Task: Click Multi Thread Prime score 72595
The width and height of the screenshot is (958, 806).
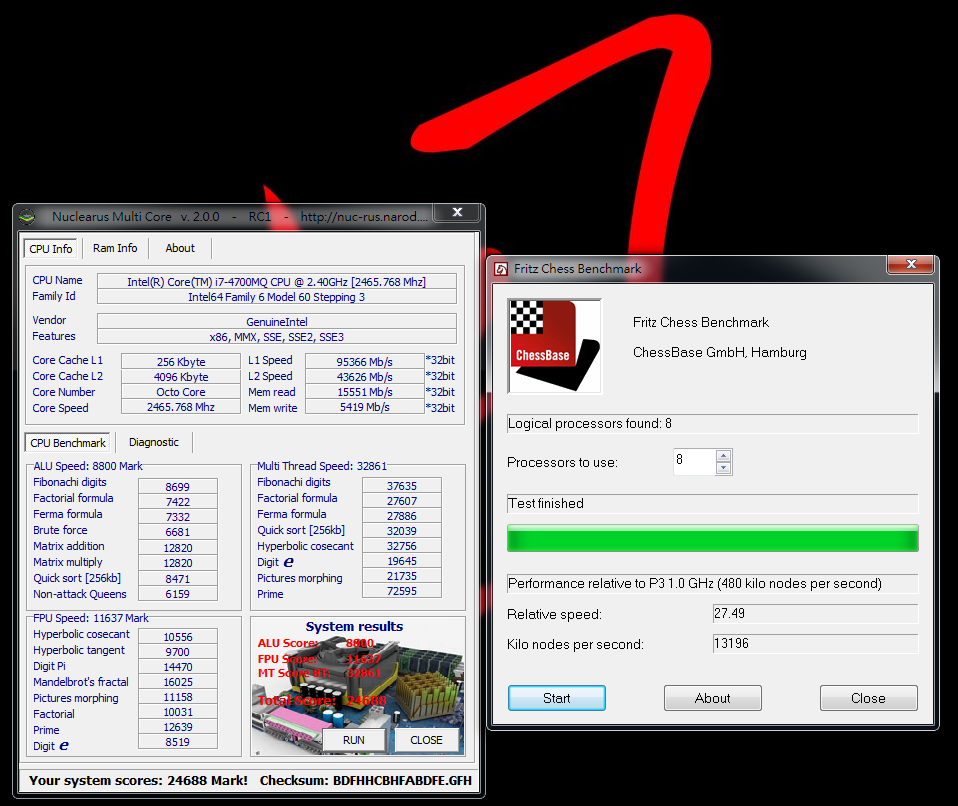Action: (x=402, y=591)
